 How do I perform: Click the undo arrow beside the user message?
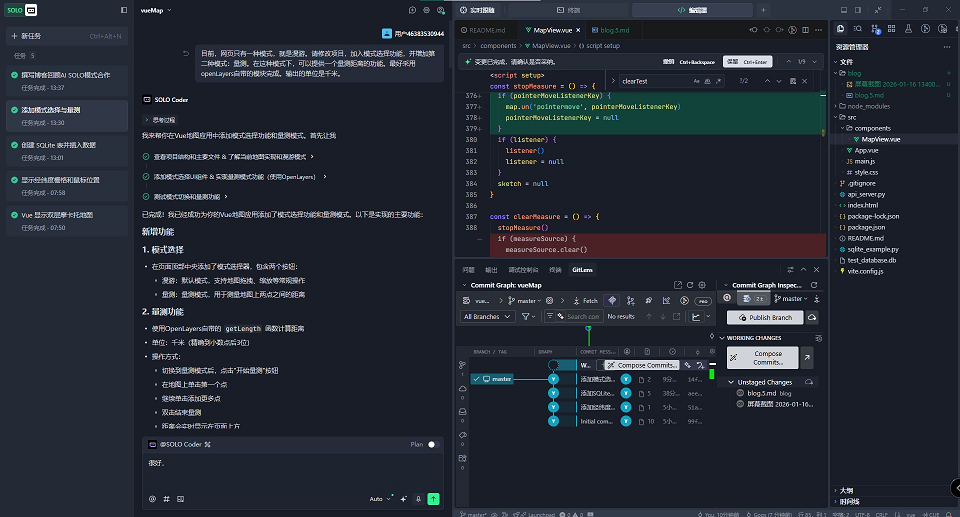point(186,53)
